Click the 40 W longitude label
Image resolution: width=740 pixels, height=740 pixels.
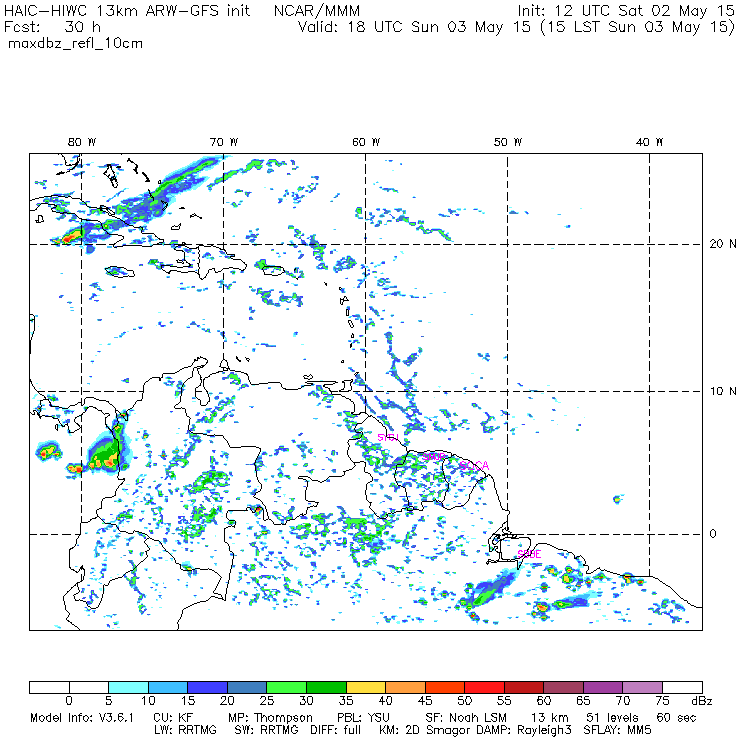click(649, 142)
